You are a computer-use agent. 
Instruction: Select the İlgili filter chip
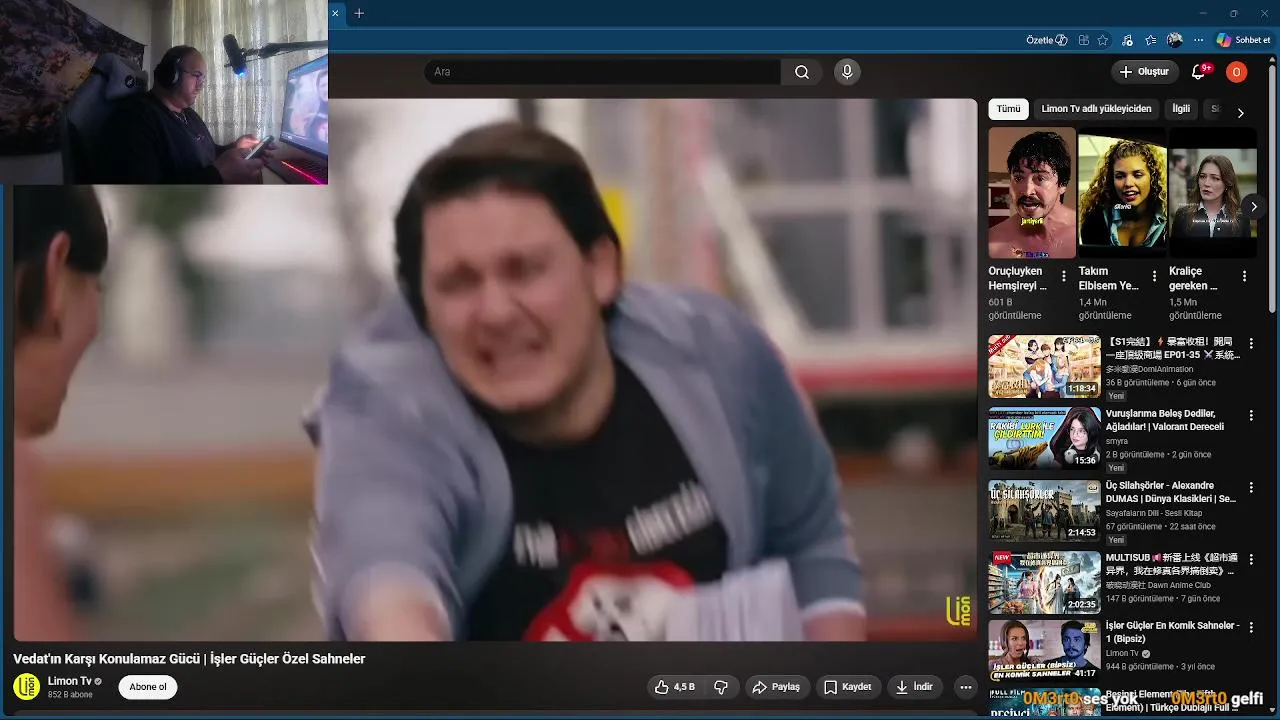(1181, 109)
